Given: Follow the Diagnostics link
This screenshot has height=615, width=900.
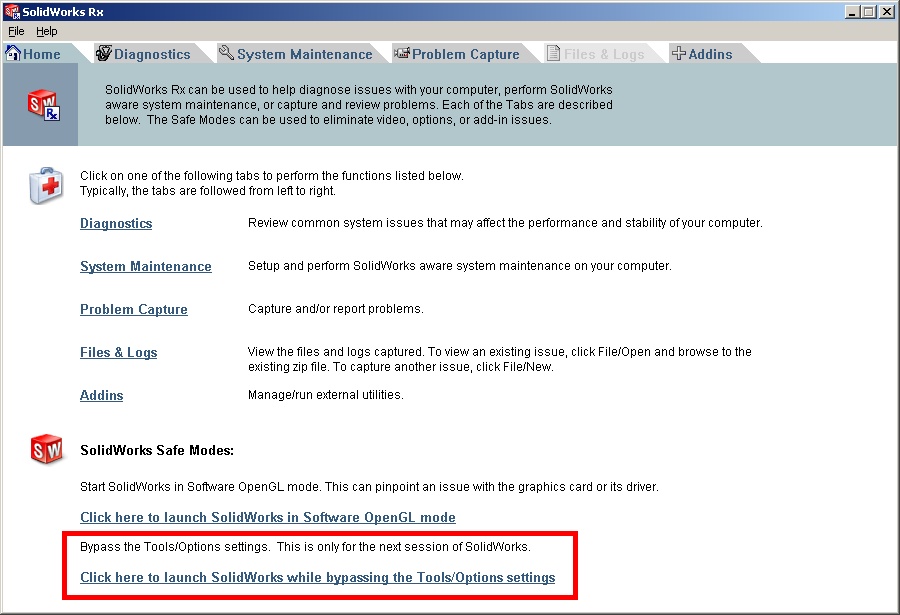Looking at the screenshot, I should [x=116, y=223].
